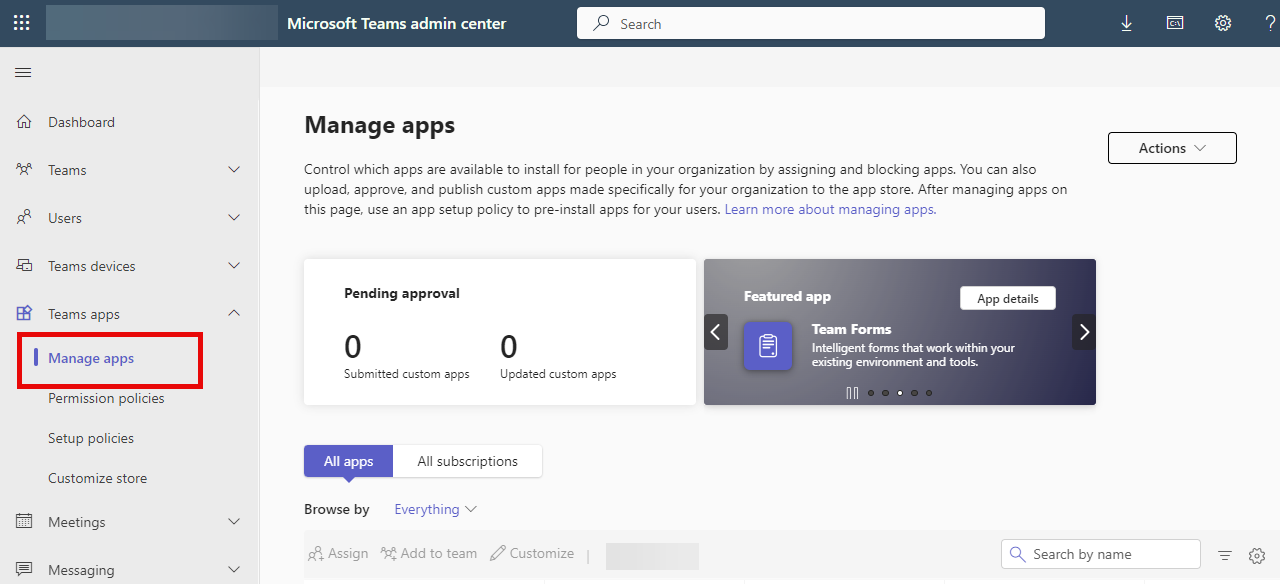Screen dimensions: 1280x584
Task: Click Submitted custom apps count
Action: [352, 347]
